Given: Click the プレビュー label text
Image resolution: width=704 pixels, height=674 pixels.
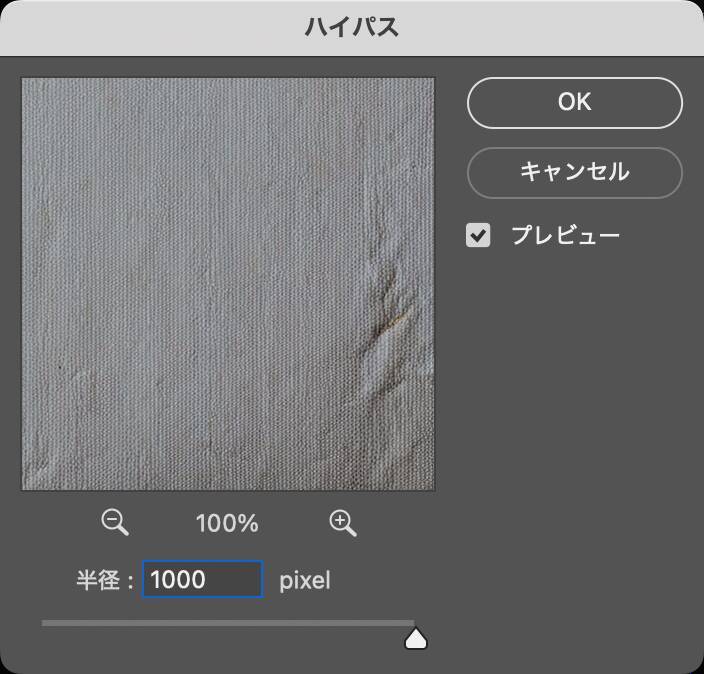Looking at the screenshot, I should tap(565, 236).
